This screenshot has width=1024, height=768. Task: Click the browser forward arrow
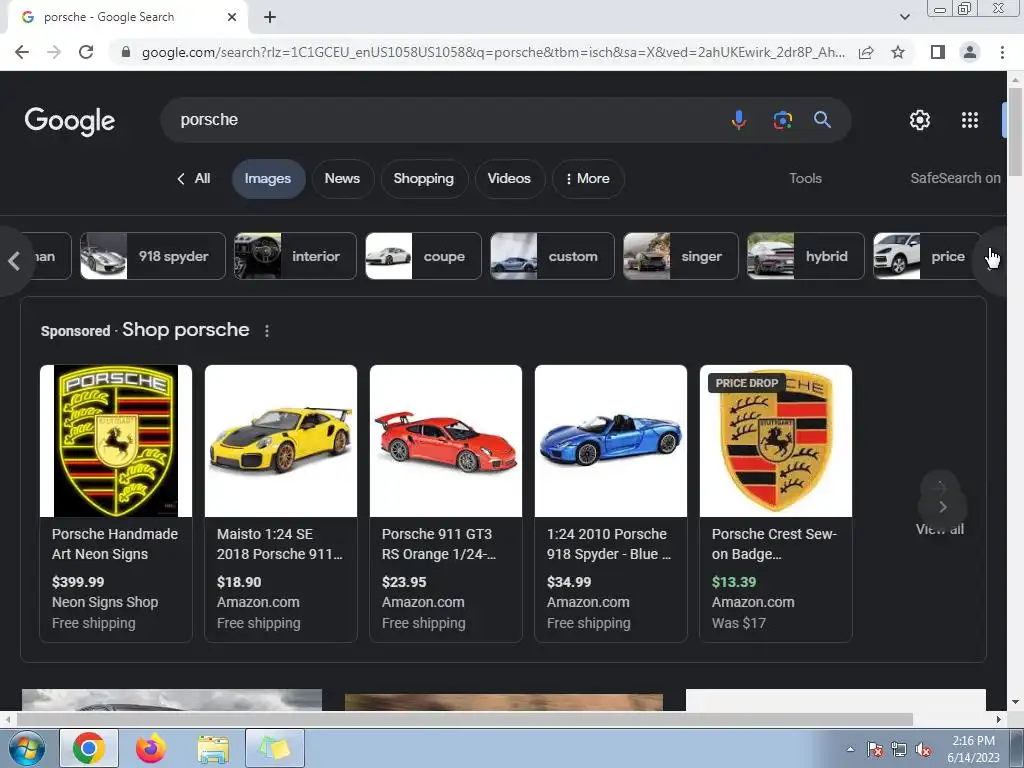54,52
